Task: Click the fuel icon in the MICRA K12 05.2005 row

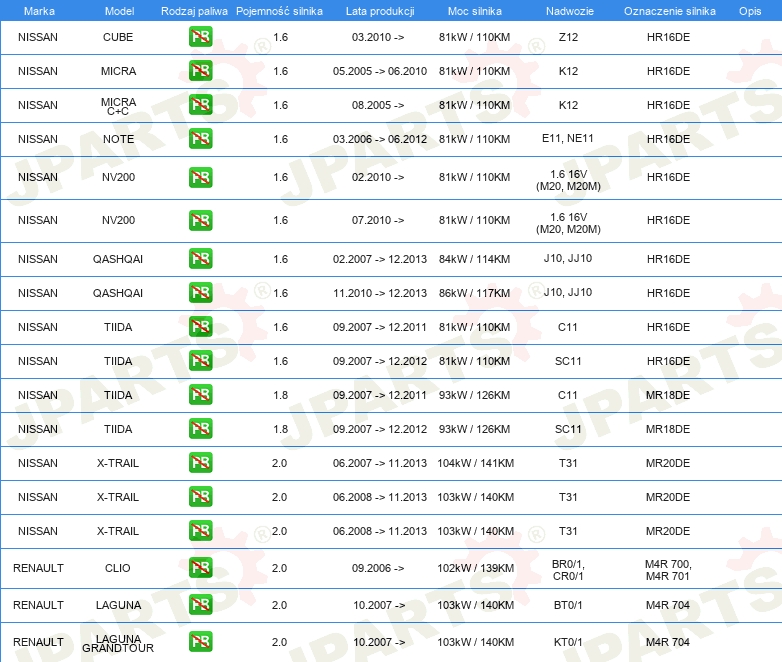Action: coord(200,71)
